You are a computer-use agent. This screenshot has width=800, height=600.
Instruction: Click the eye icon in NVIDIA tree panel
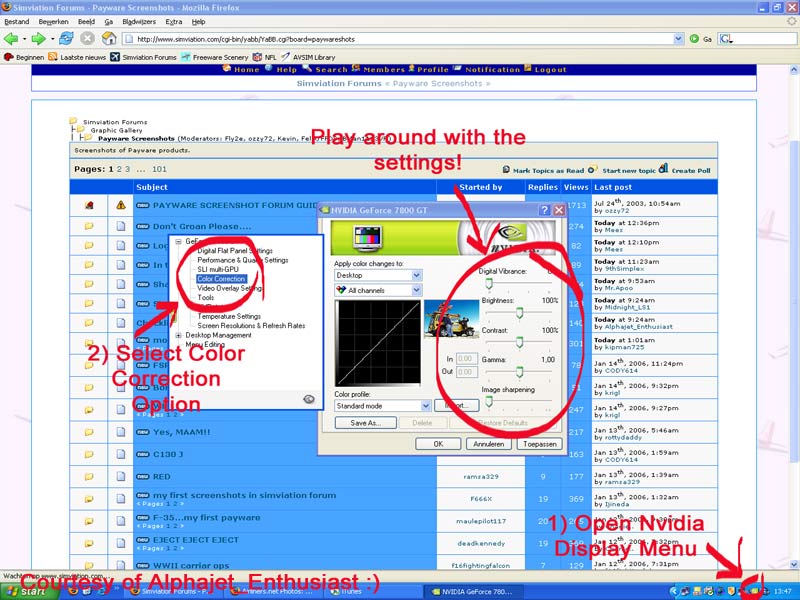[309, 399]
